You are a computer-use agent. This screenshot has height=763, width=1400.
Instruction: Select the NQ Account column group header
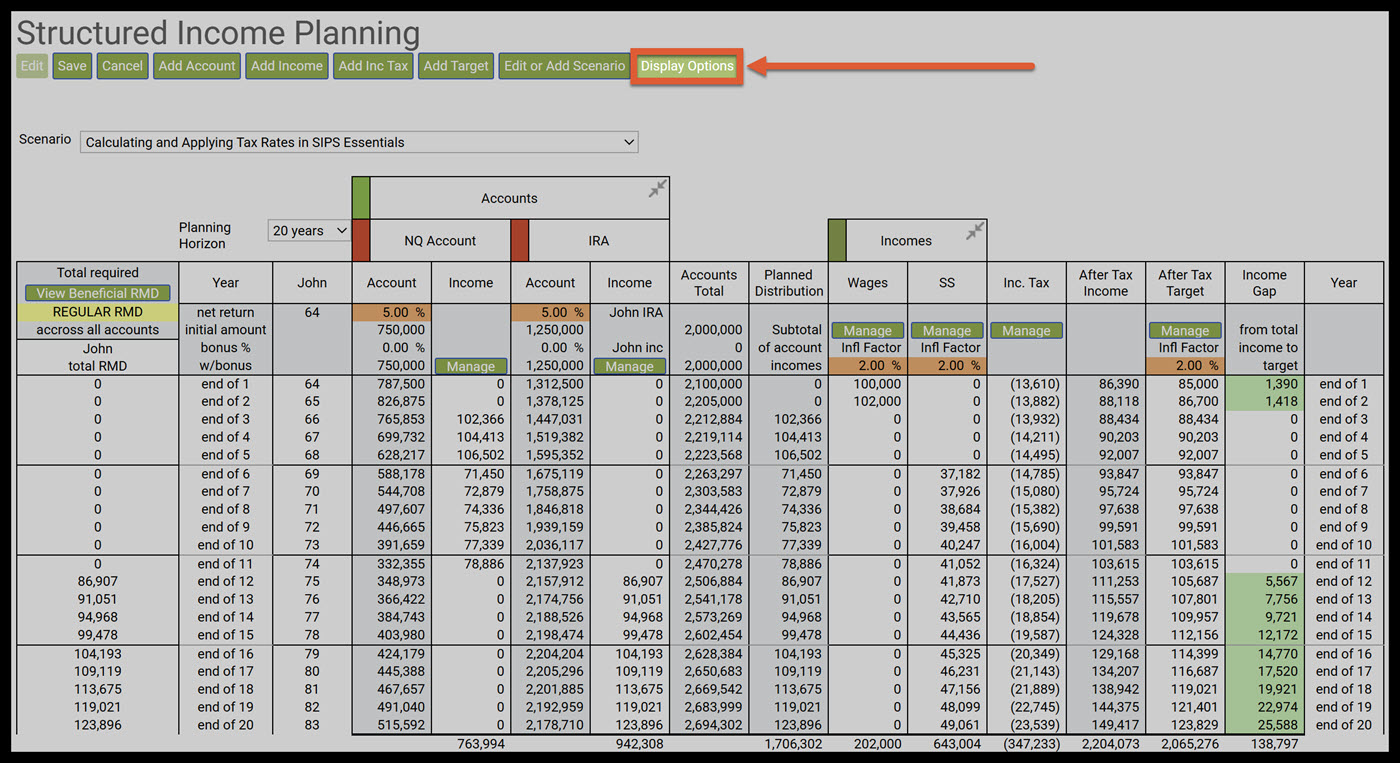[x=440, y=241]
